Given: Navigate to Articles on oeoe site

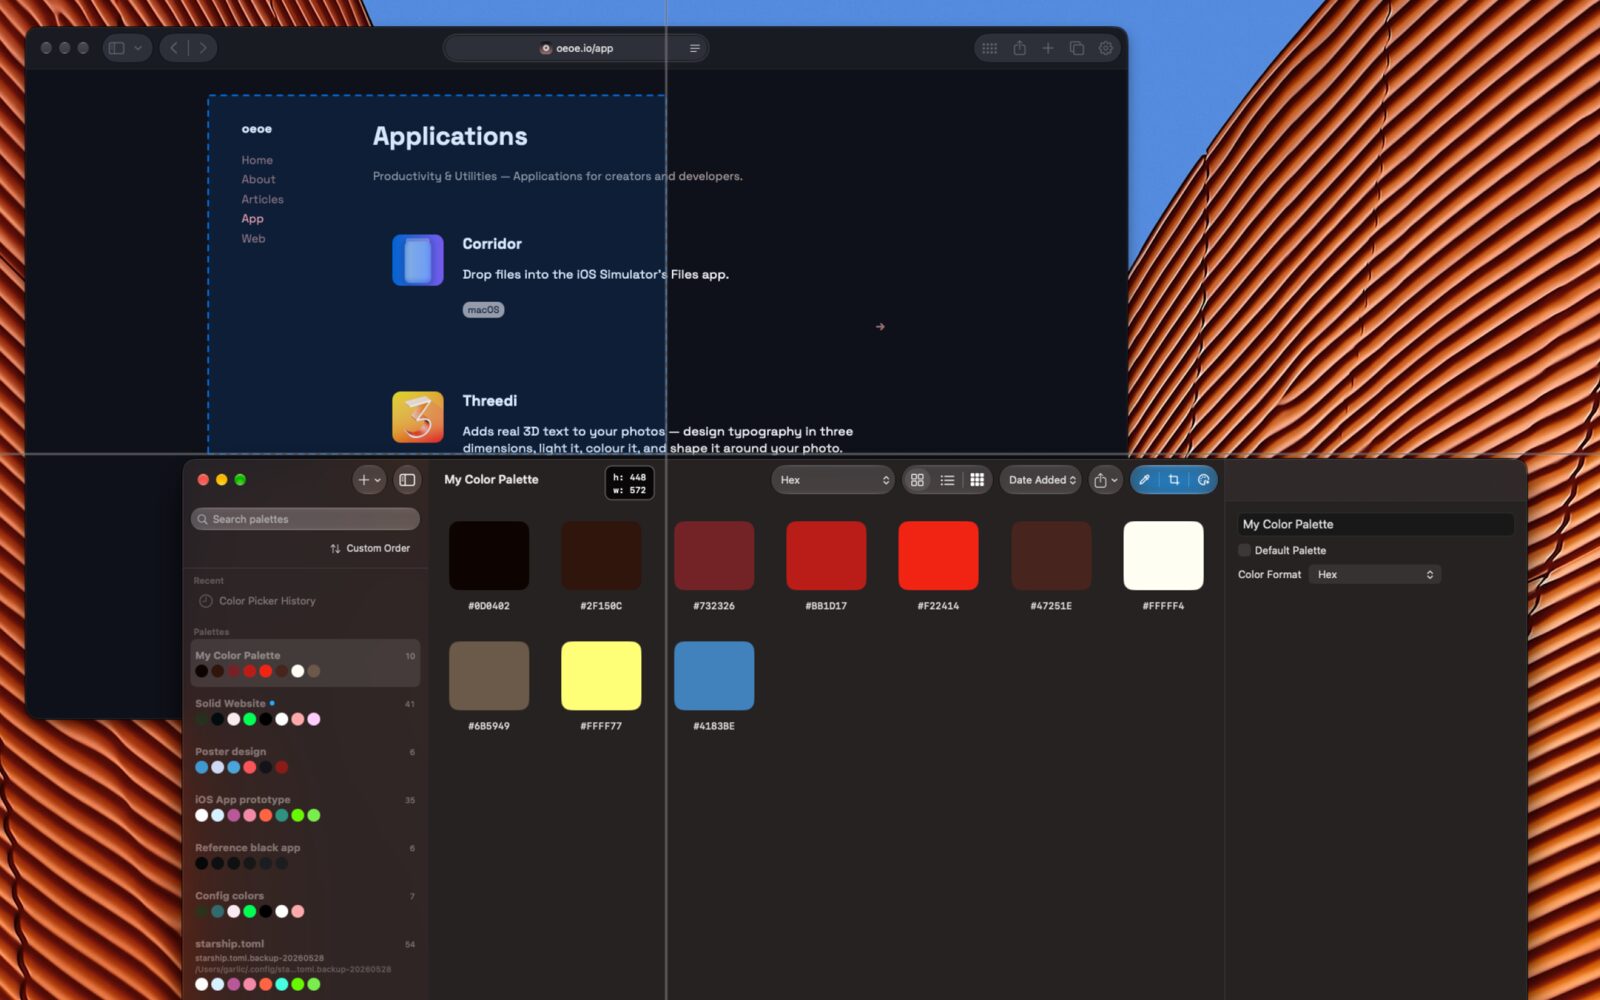Looking at the screenshot, I should click(x=262, y=199).
